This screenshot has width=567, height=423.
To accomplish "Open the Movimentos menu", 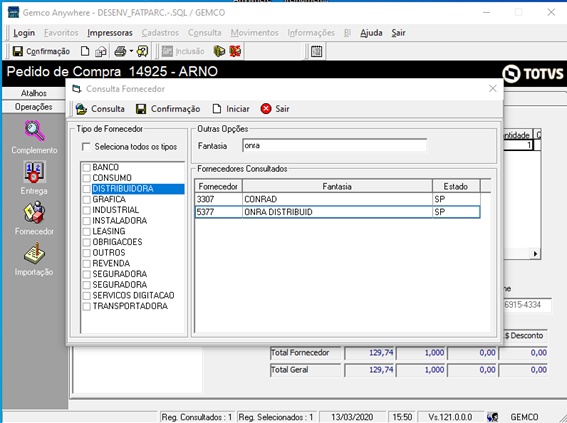I will pos(255,33).
